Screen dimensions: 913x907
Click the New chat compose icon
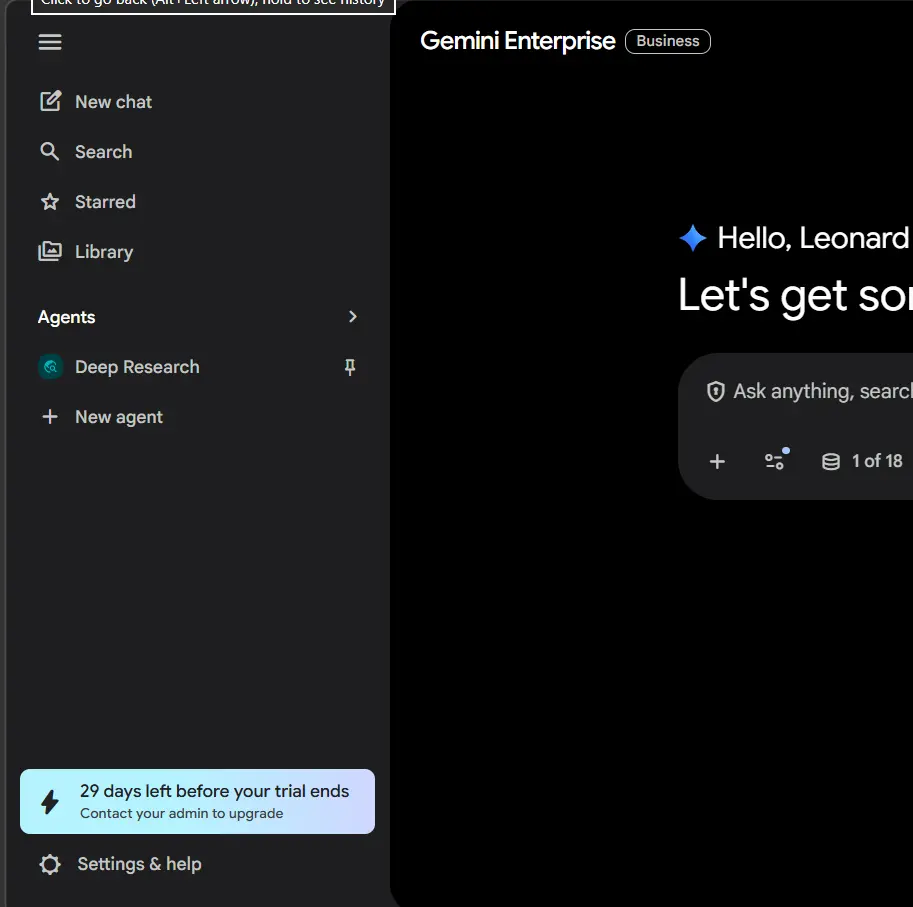50,101
